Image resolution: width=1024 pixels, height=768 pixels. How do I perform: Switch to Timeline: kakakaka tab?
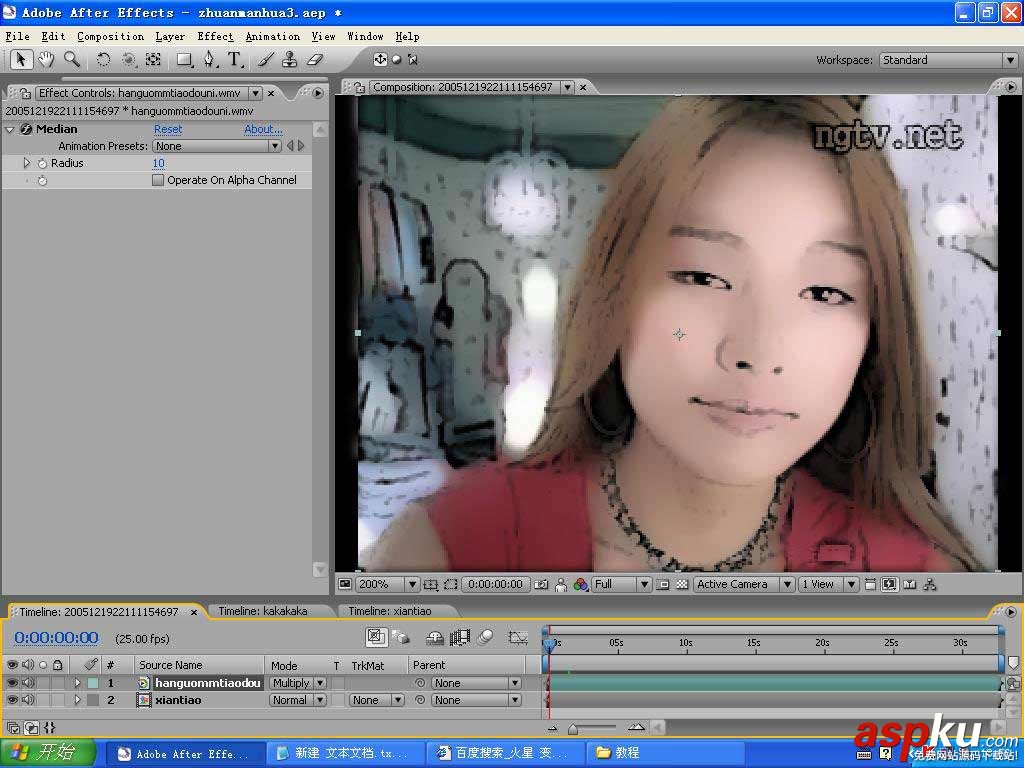coord(263,611)
